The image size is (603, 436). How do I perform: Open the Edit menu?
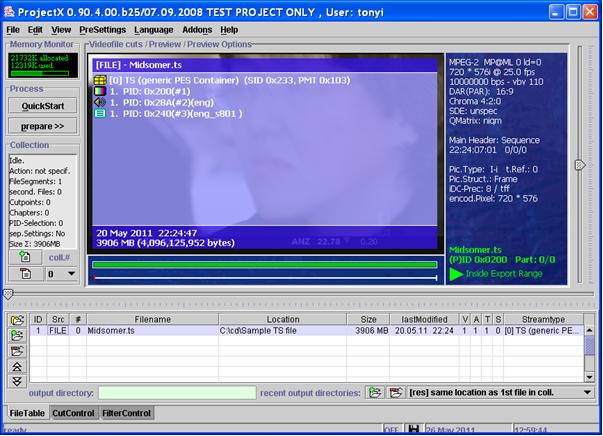tap(35, 30)
